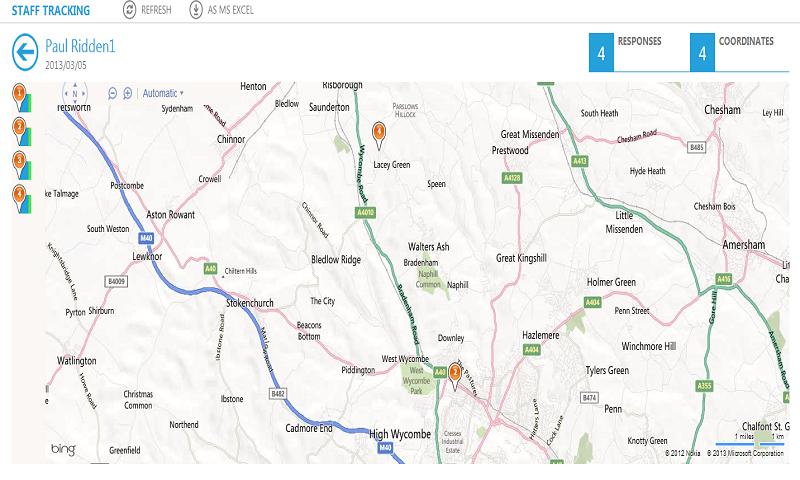Viewport: 800px width, 480px height.
Task: Zoom out the map
Action: coord(111,93)
